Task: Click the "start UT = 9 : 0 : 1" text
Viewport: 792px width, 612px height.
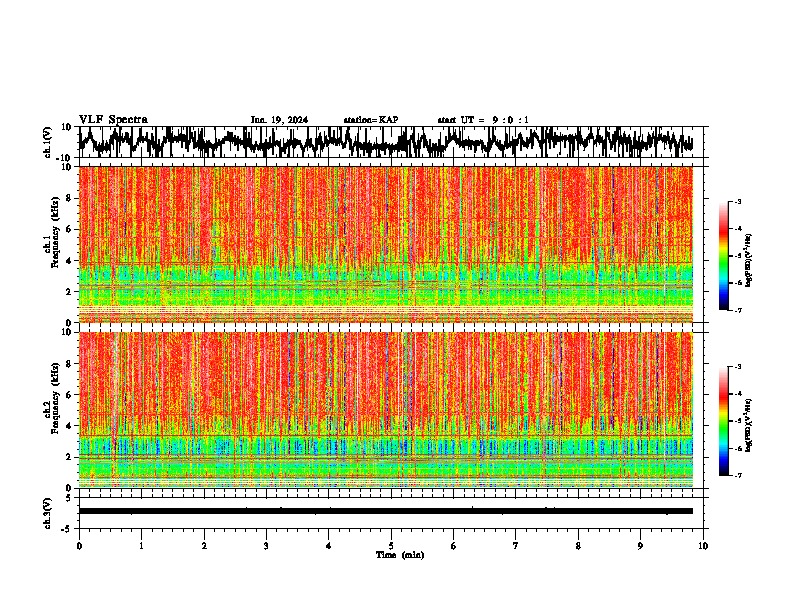Action: (483, 120)
